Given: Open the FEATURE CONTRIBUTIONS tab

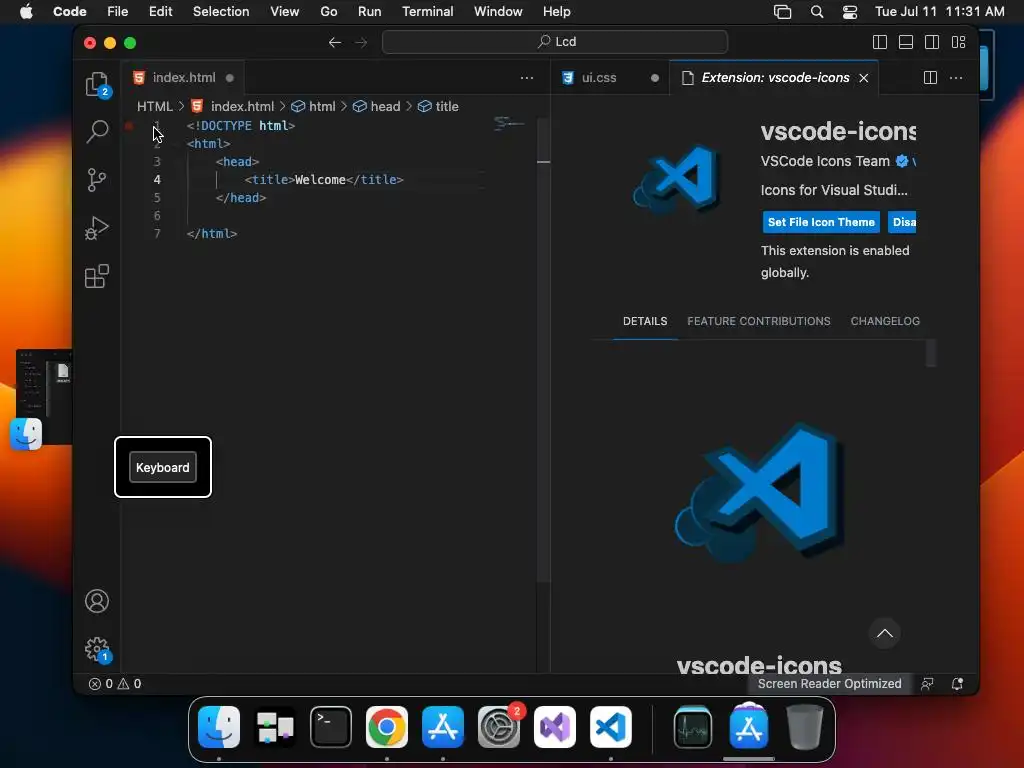Looking at the screenshot, I should coord(759,321).
